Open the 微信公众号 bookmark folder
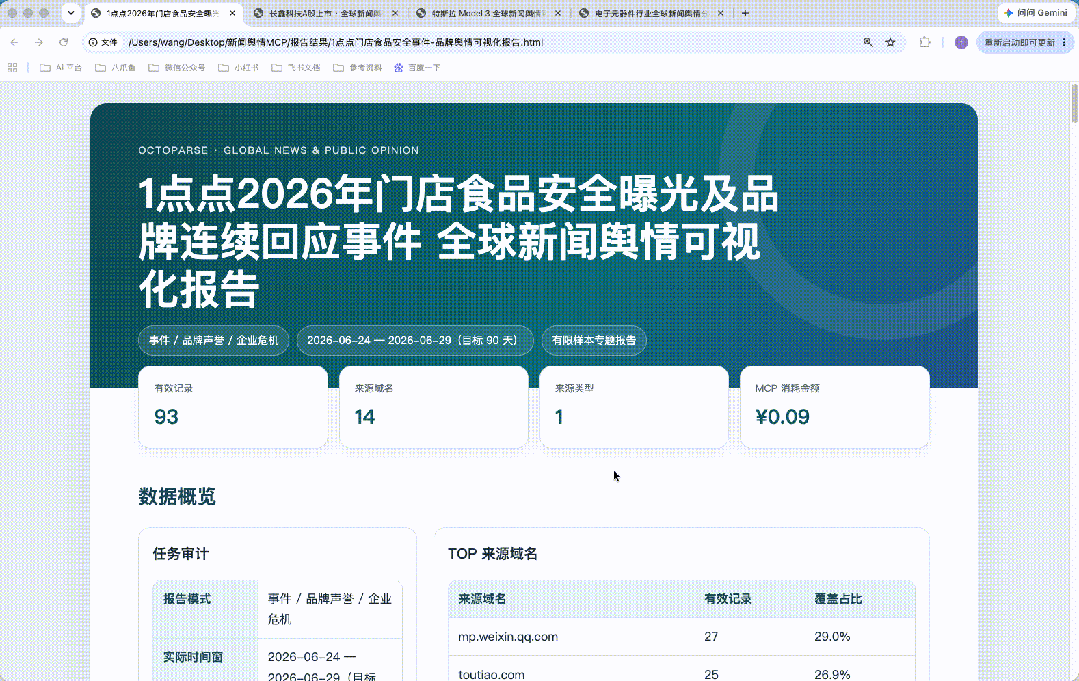Image resolution: width=1079 pixels, height=681 pixels. point(177,67)
